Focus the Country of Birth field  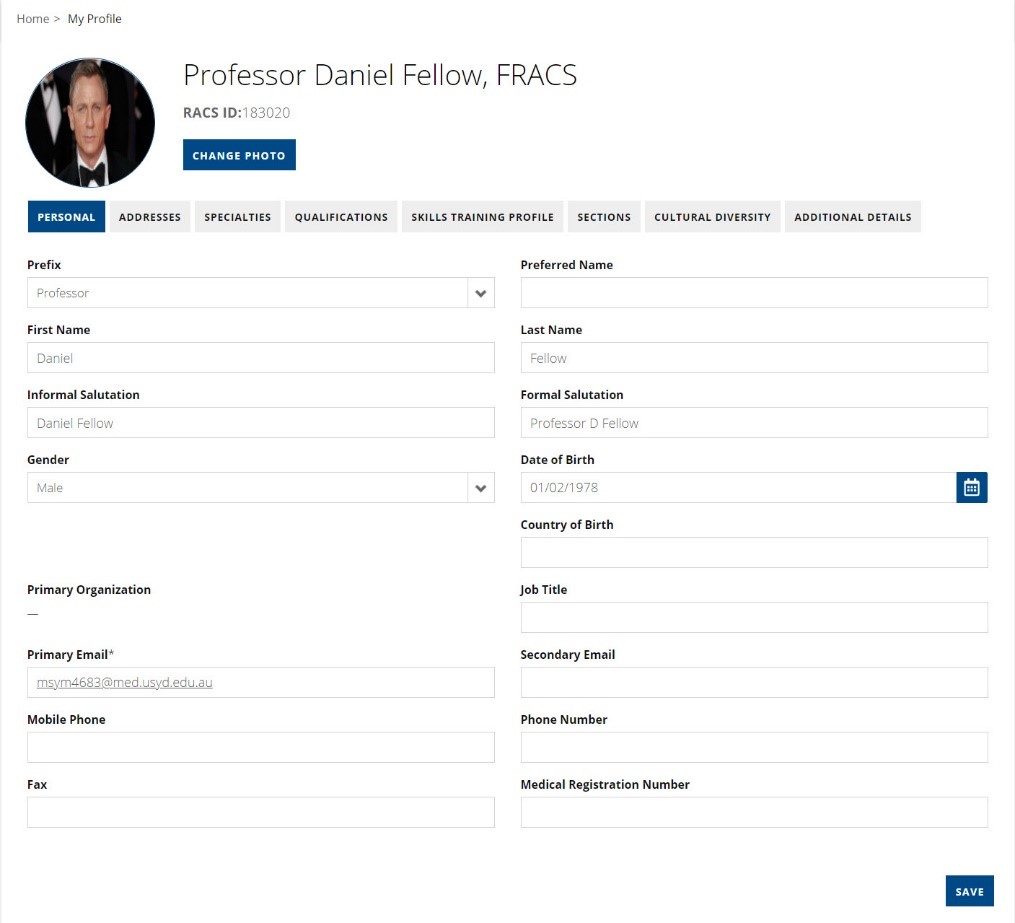click(754, 553)
